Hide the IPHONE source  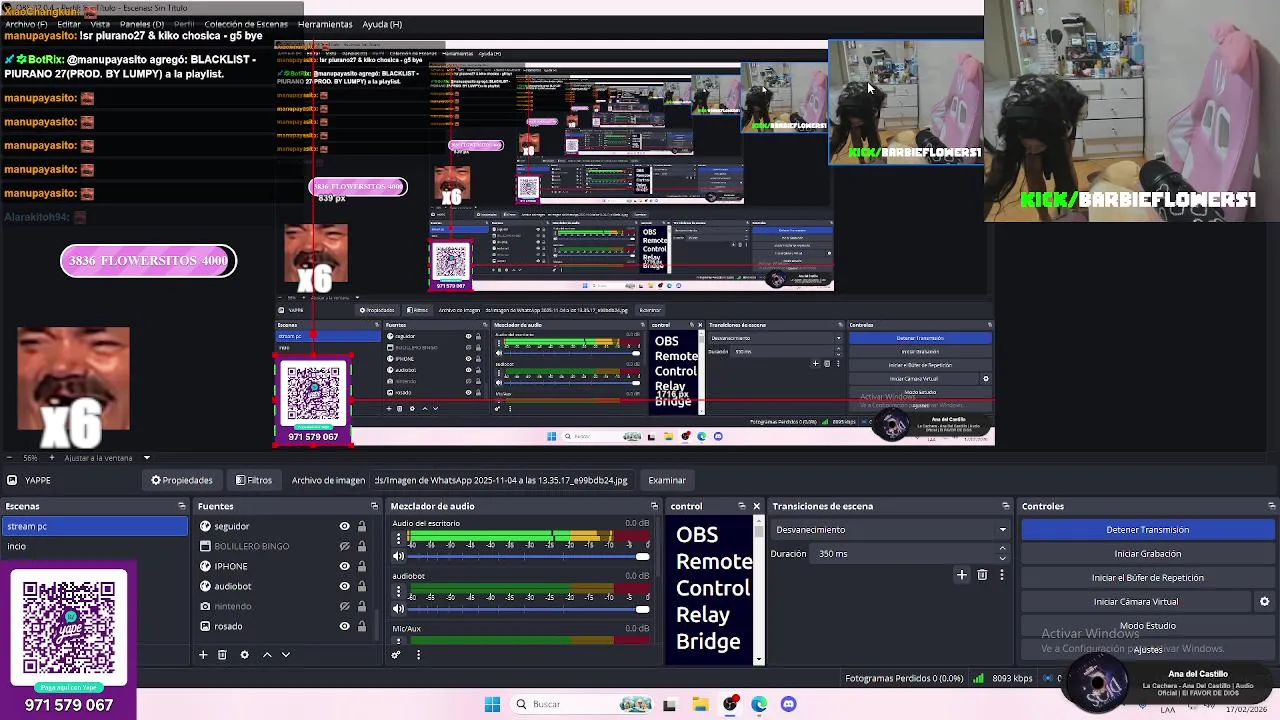344,566
